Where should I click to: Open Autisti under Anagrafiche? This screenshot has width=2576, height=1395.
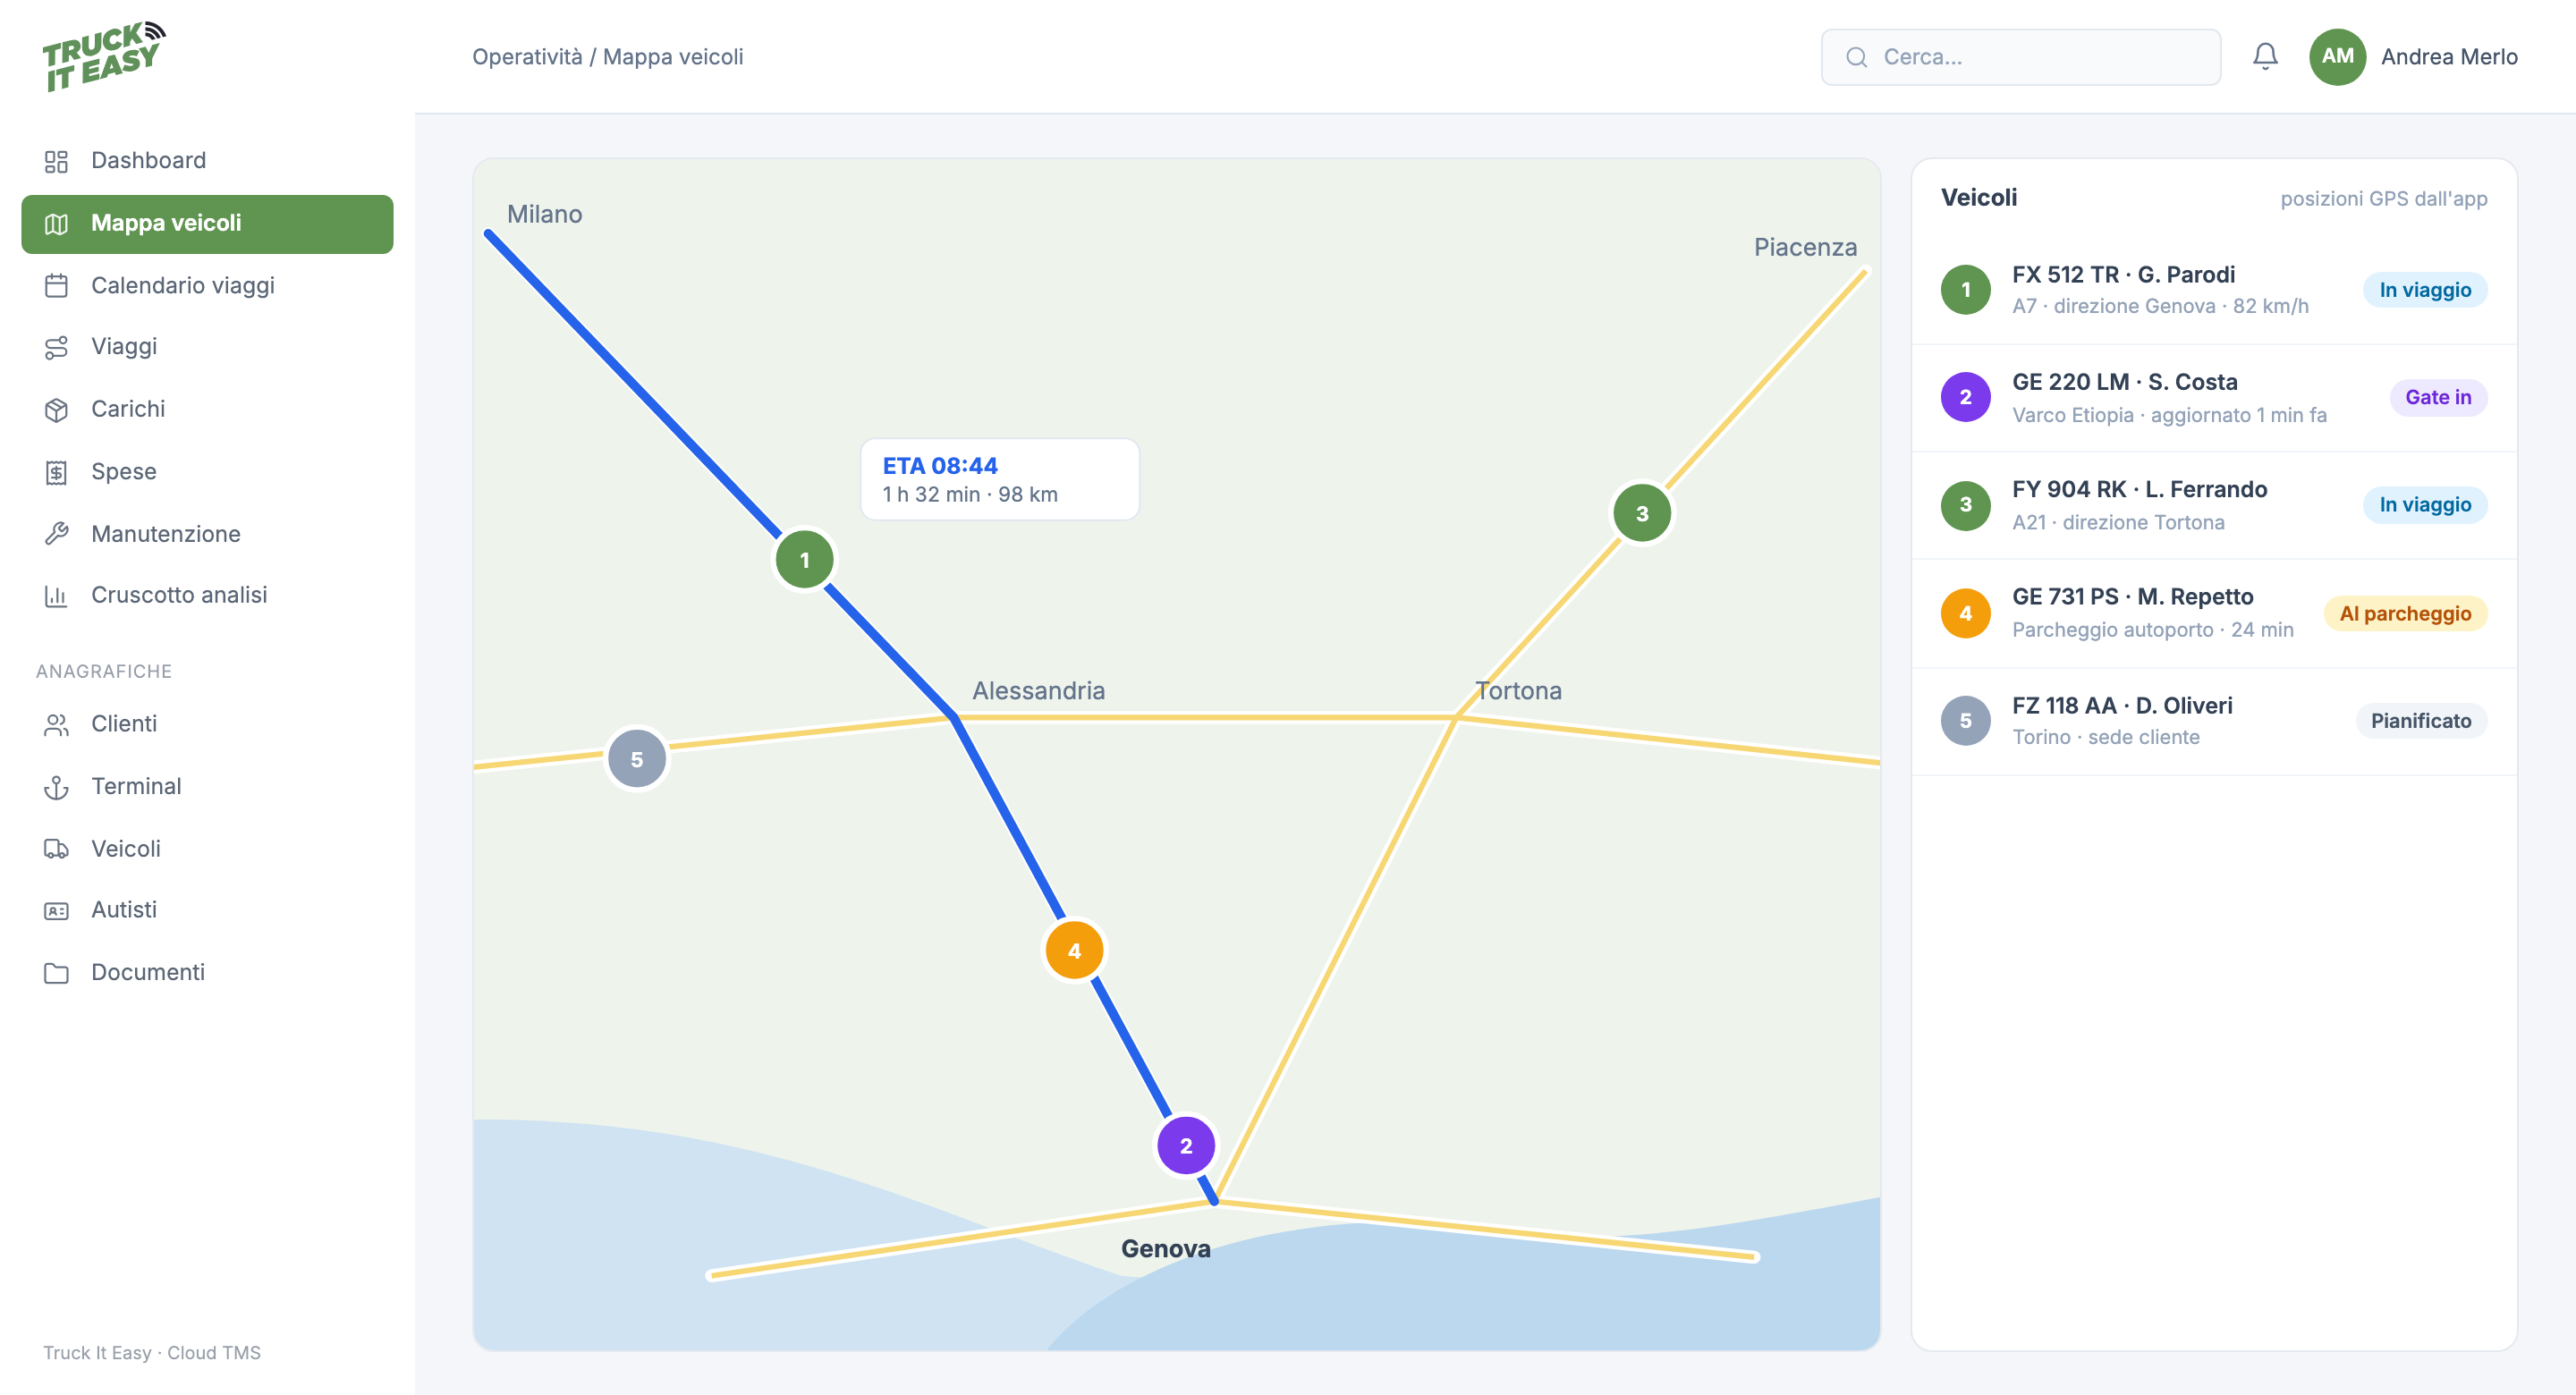coord(207,911)
